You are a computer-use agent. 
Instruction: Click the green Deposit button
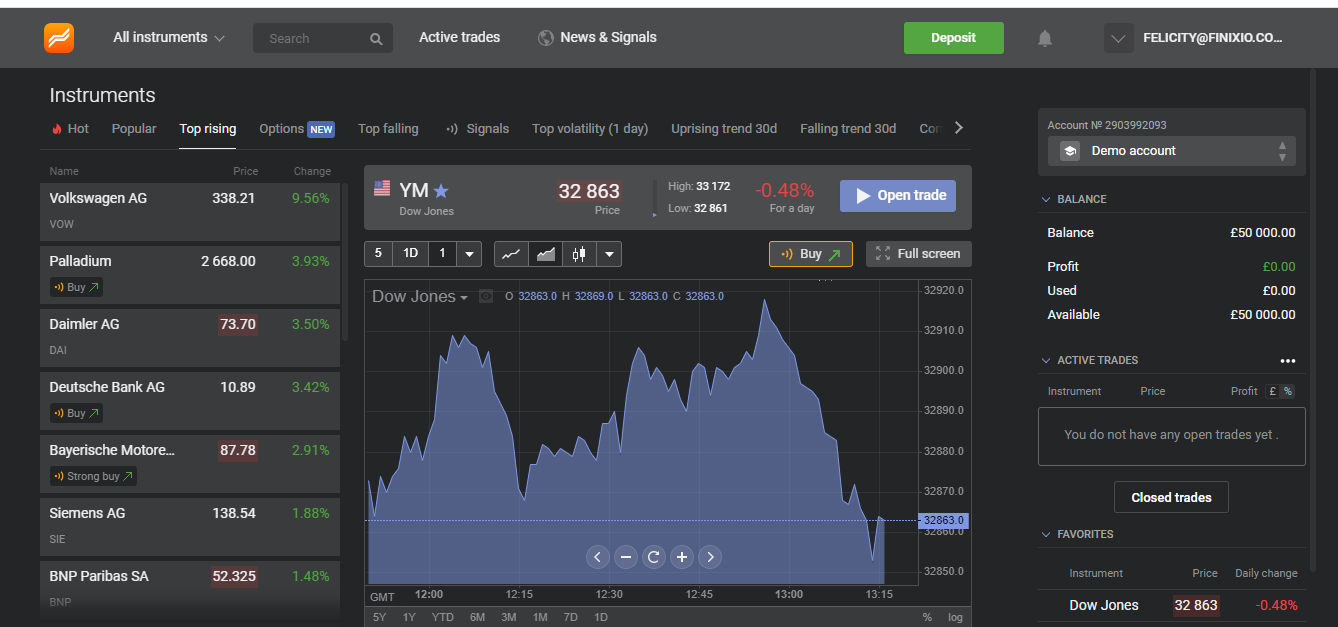tap(954, 38)
